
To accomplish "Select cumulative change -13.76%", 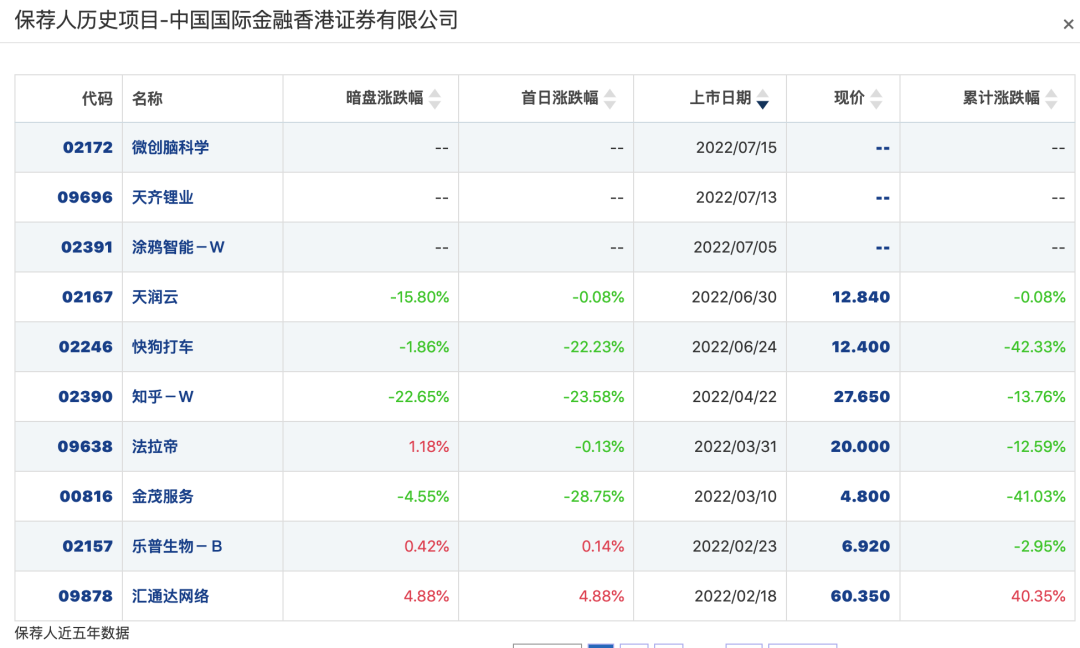I will [1037, 397].
